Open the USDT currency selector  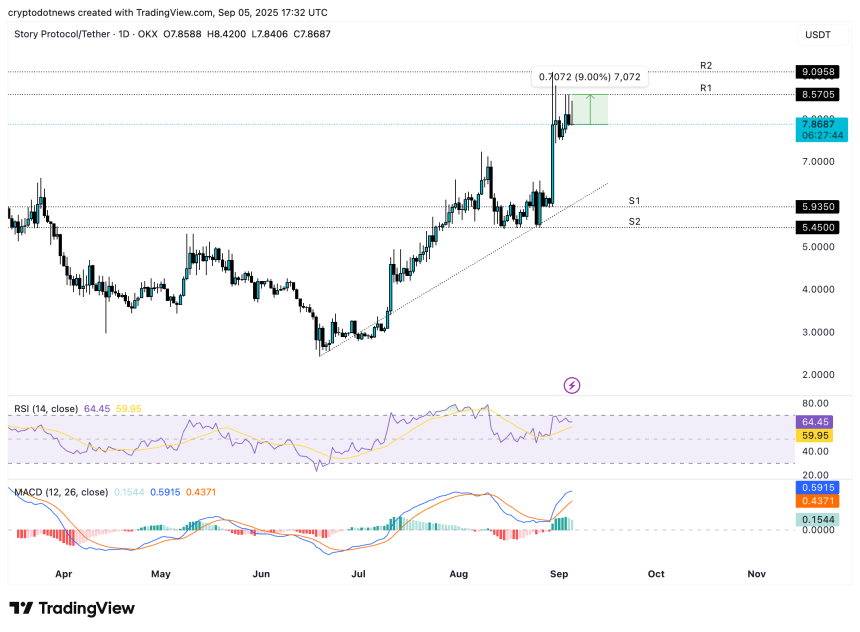click(817, 35)
